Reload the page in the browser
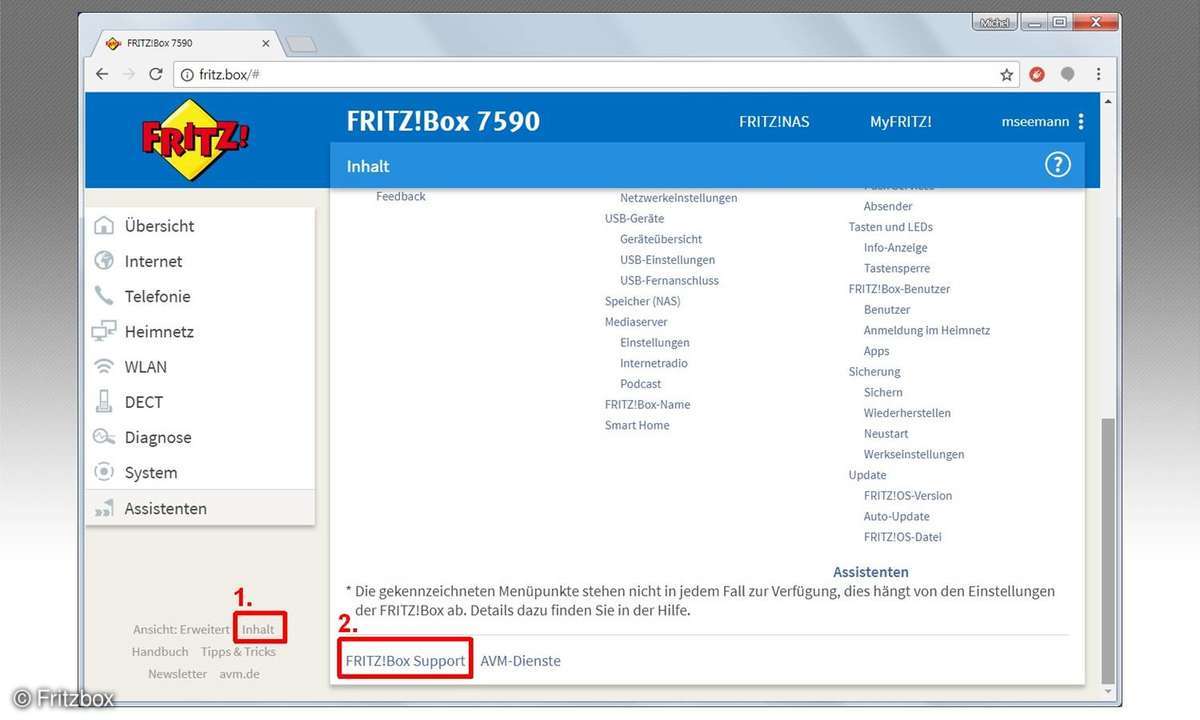Screen dimensions: 1200x720 click(156, 74)
